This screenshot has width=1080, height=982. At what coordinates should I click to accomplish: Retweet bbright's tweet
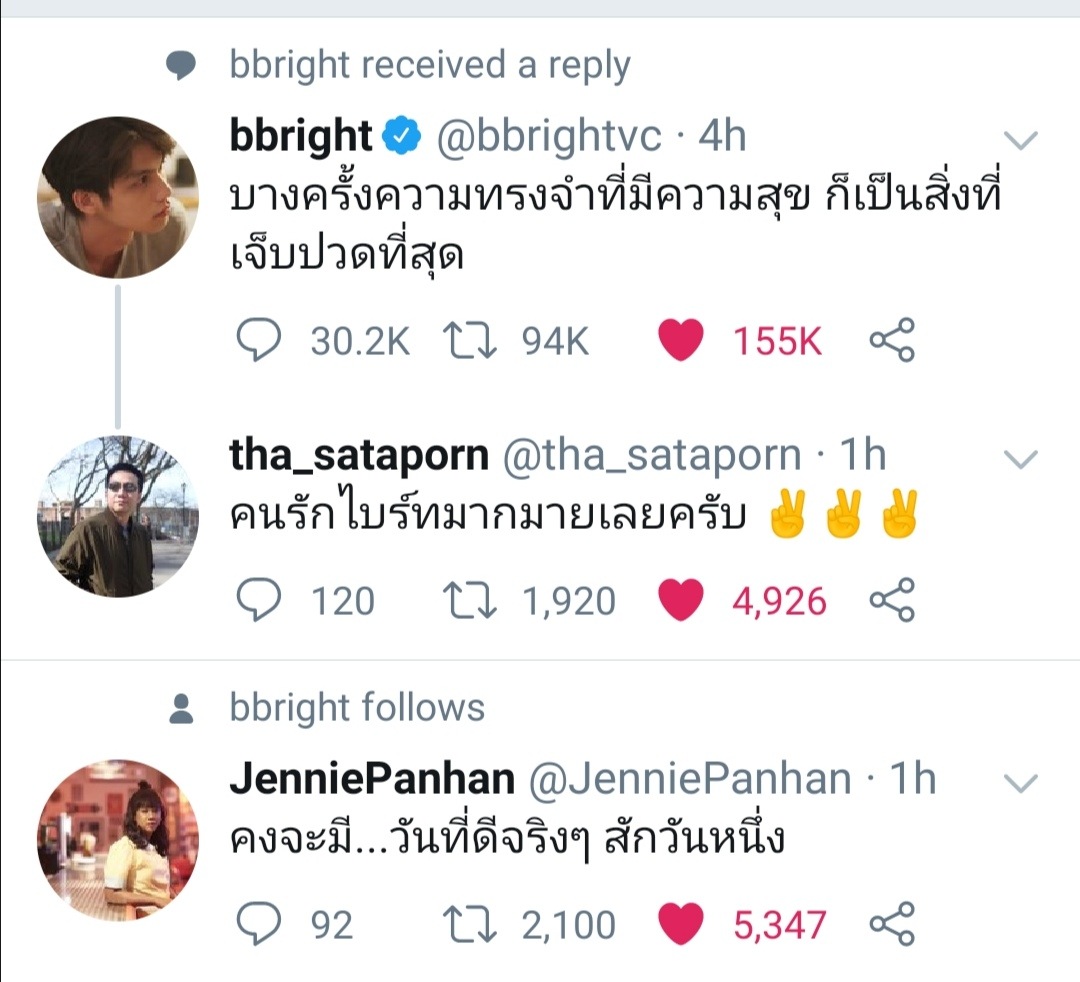click(x=470, y=342)
